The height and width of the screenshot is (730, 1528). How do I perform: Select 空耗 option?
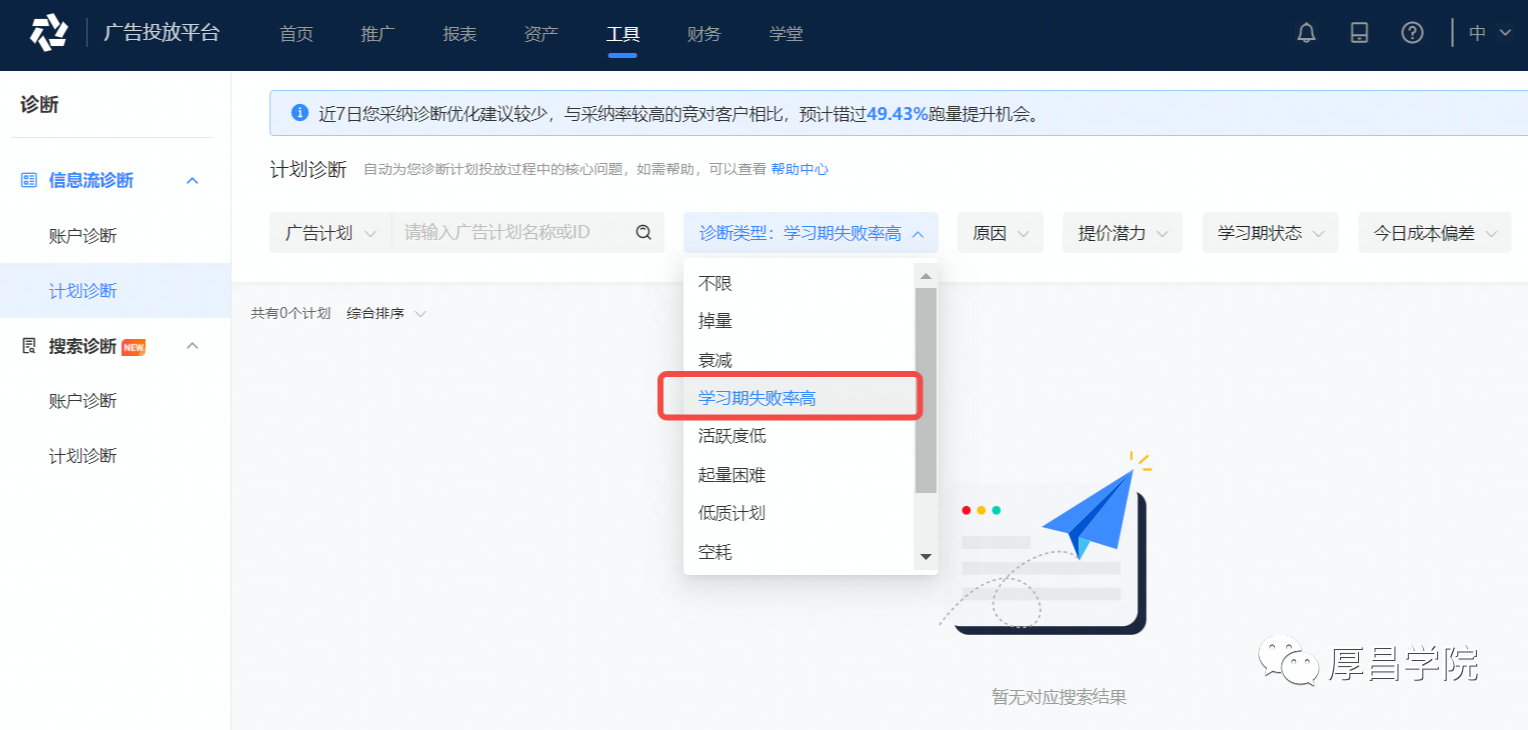pos(799,552)
